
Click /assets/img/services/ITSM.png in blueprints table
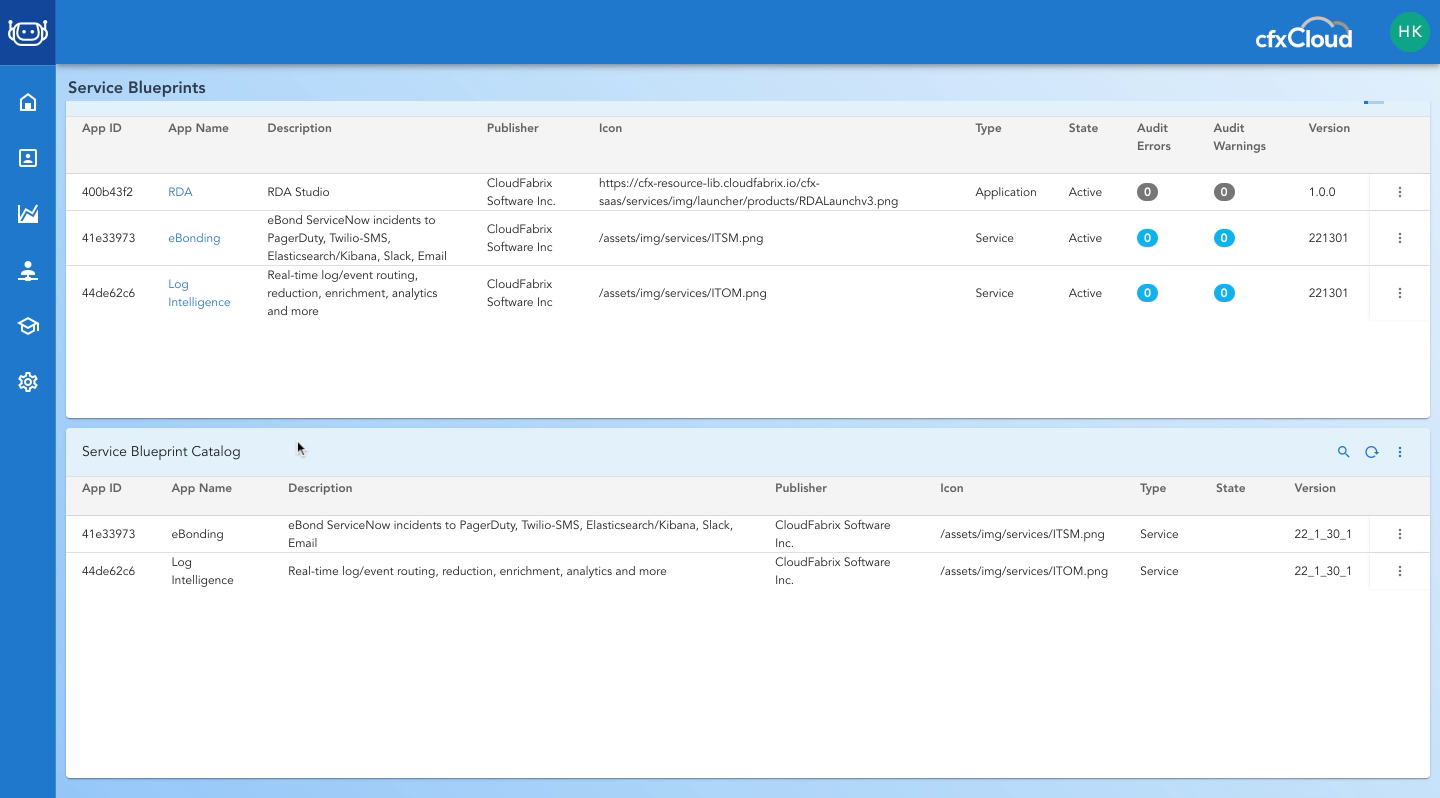(x=681, y=238)
